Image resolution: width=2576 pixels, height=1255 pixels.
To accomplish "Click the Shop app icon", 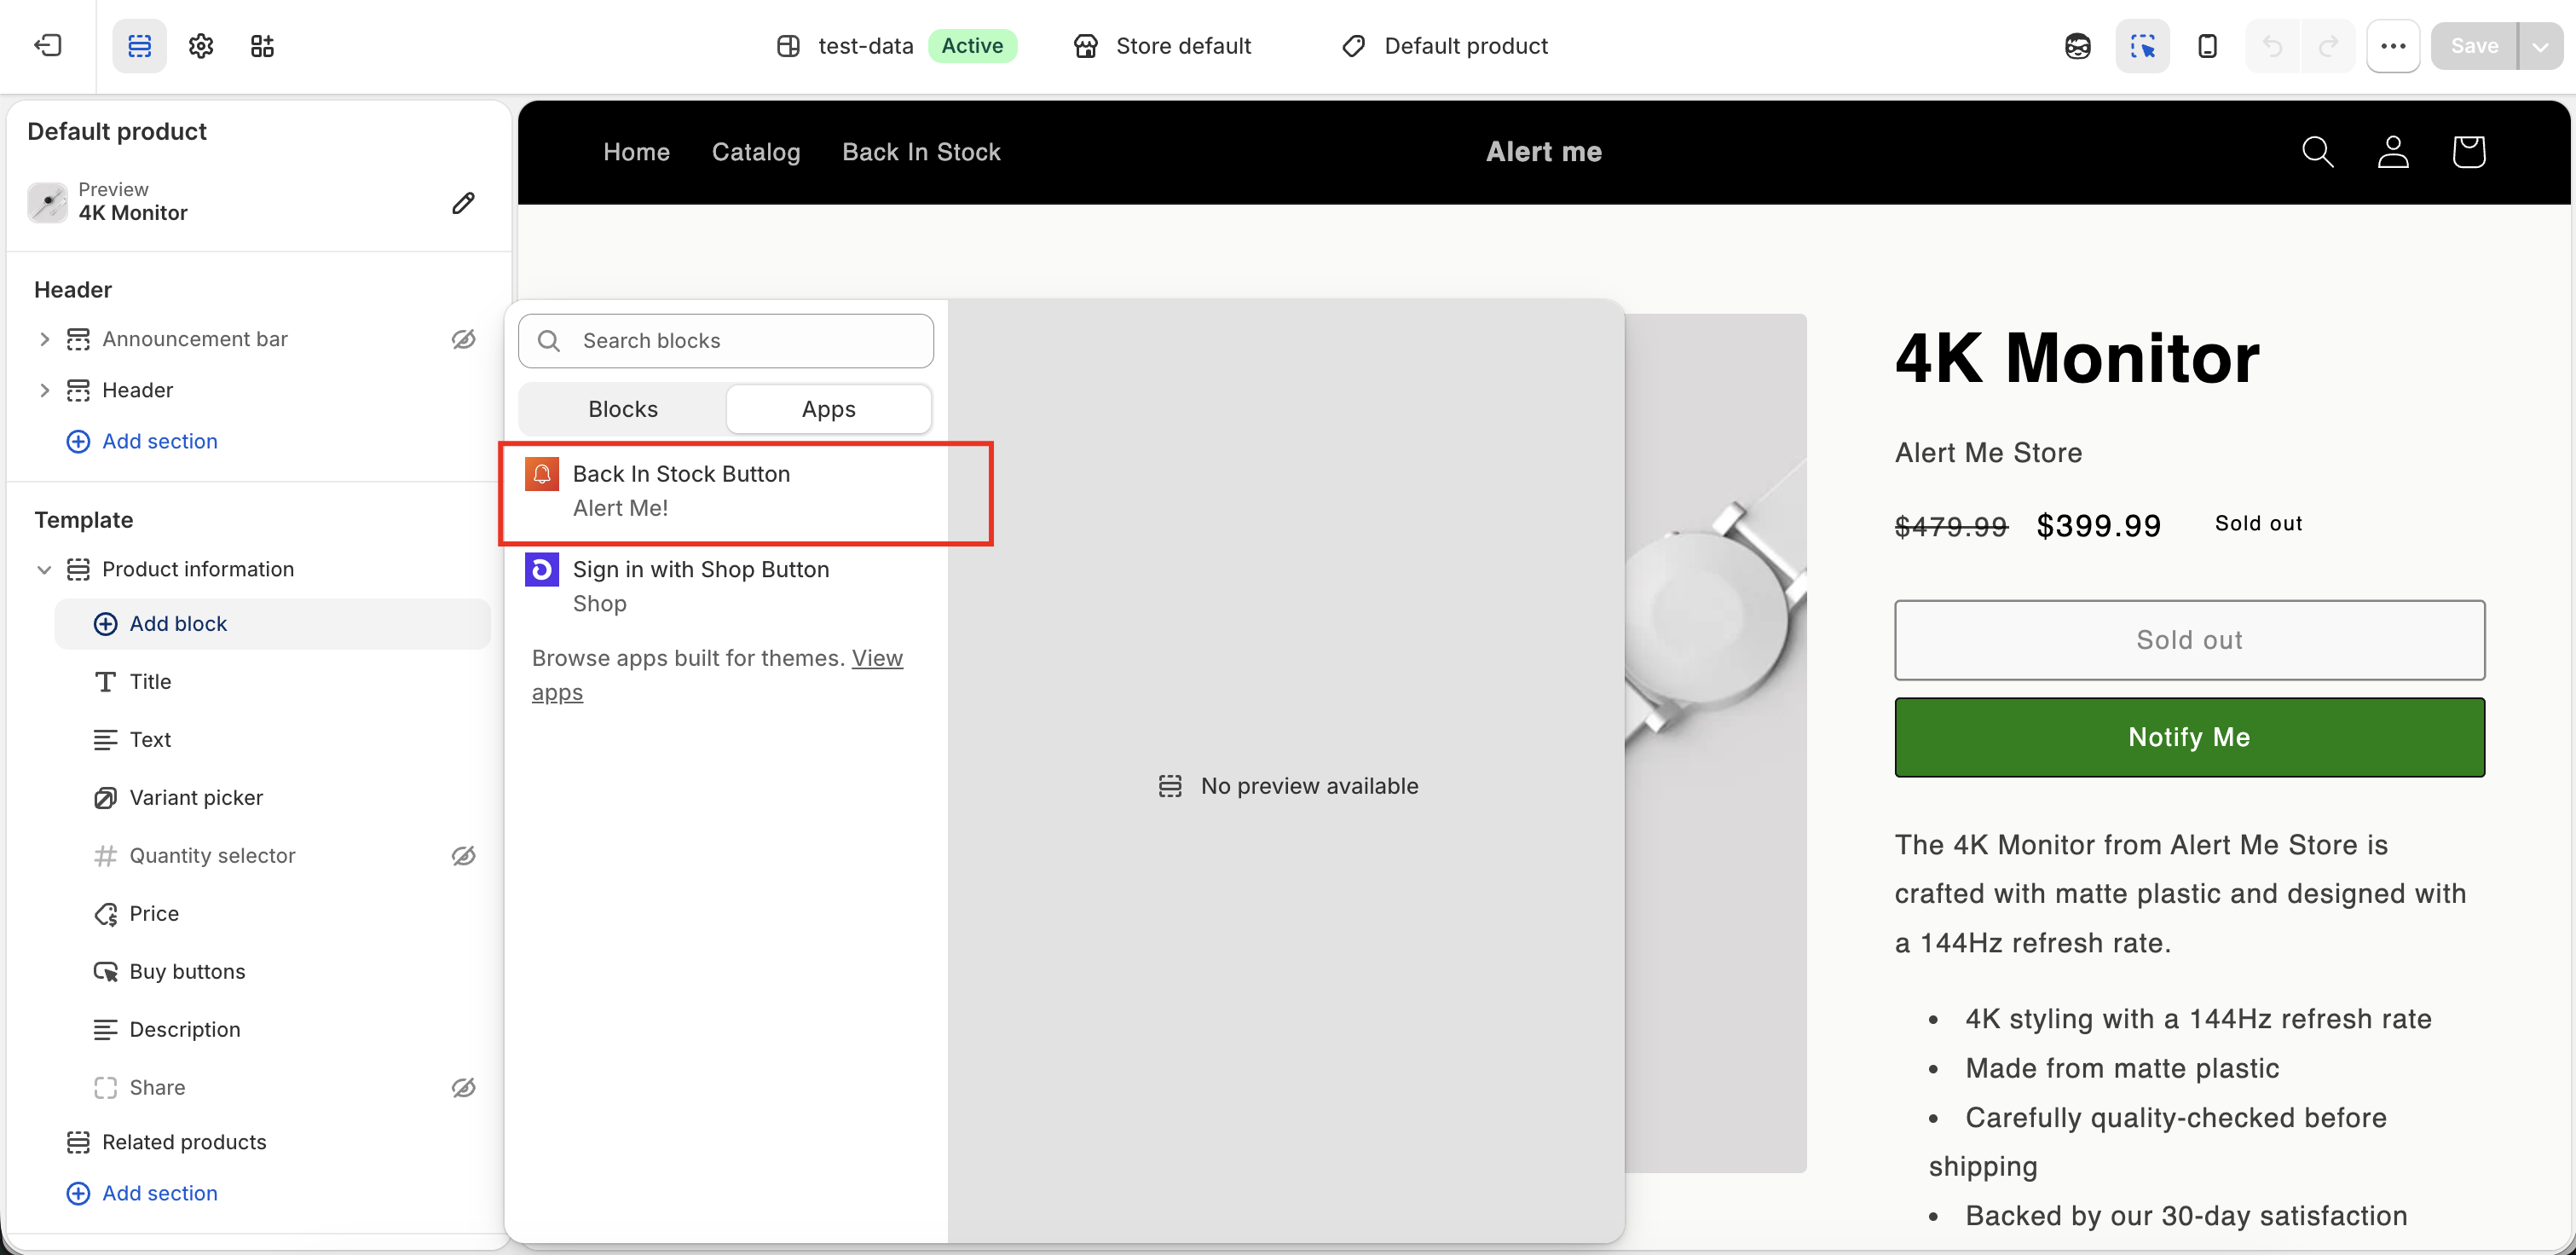I will (542, 569).
